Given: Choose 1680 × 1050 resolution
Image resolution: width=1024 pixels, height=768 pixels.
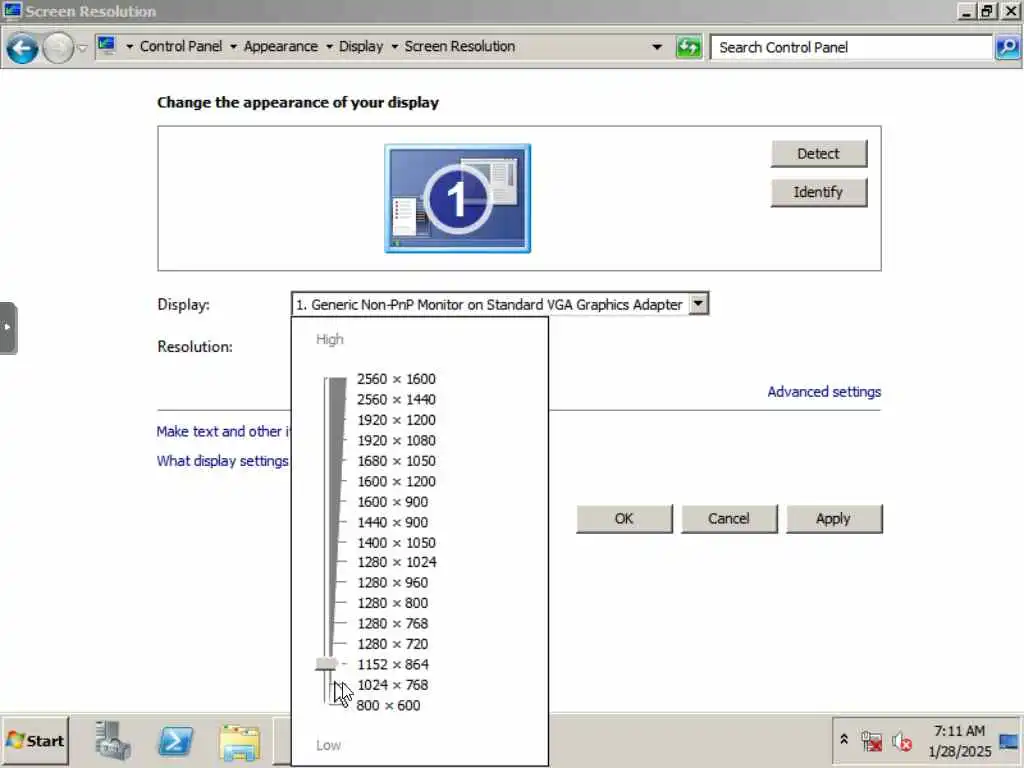Looking at the screenshot, I should (x=396, y=461).
